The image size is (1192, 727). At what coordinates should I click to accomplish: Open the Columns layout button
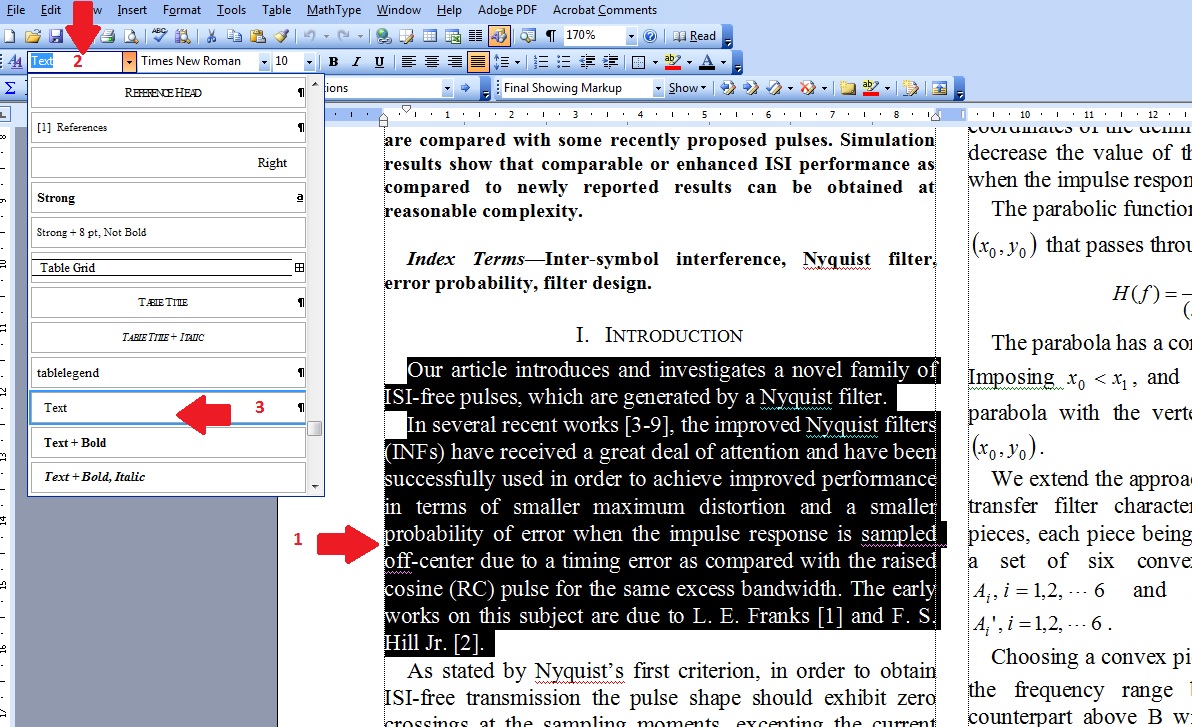(x=476, y=36)
